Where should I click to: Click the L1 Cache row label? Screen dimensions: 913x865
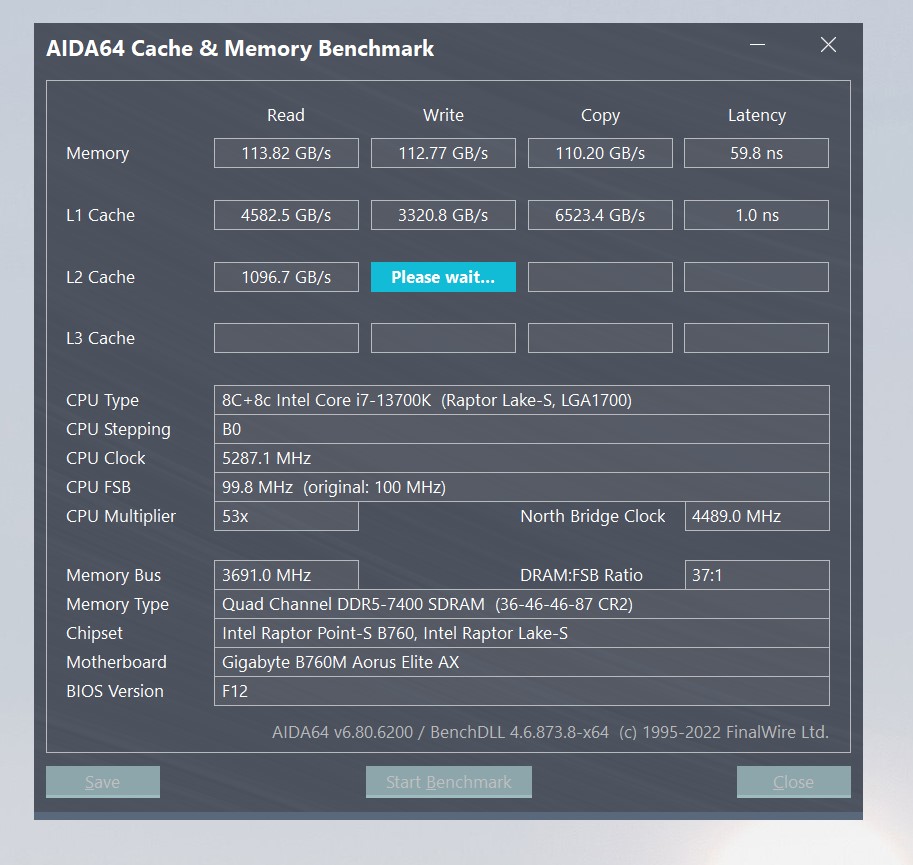(100, 215)
